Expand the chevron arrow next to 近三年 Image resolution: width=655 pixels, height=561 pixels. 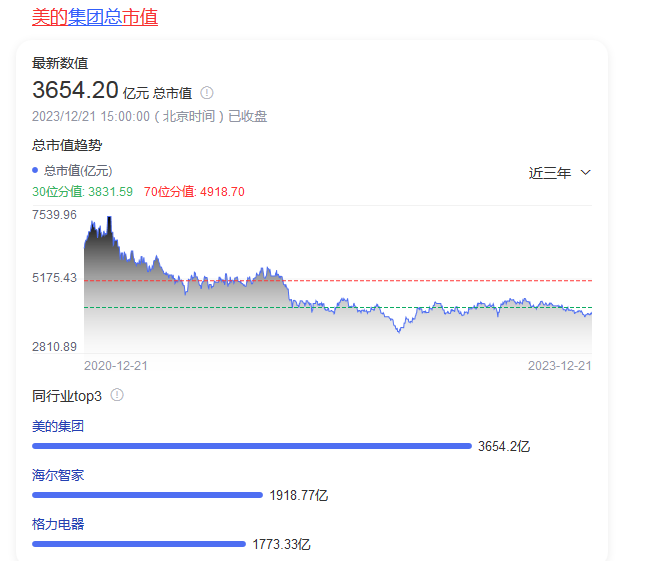586,173
